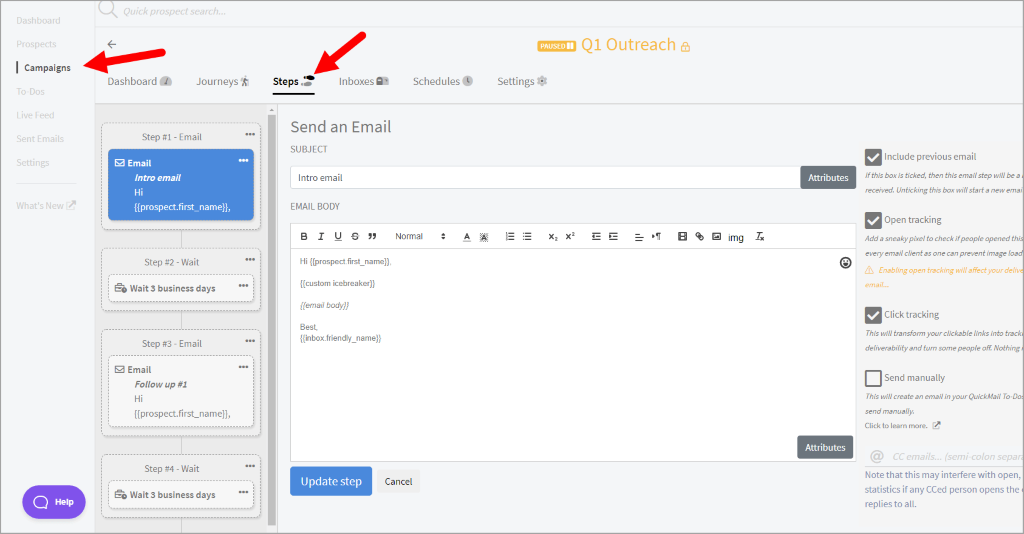Screen dimensions: 1024x534
Task: Toggle right-to-left text direction
Action: tap(656, 236)
